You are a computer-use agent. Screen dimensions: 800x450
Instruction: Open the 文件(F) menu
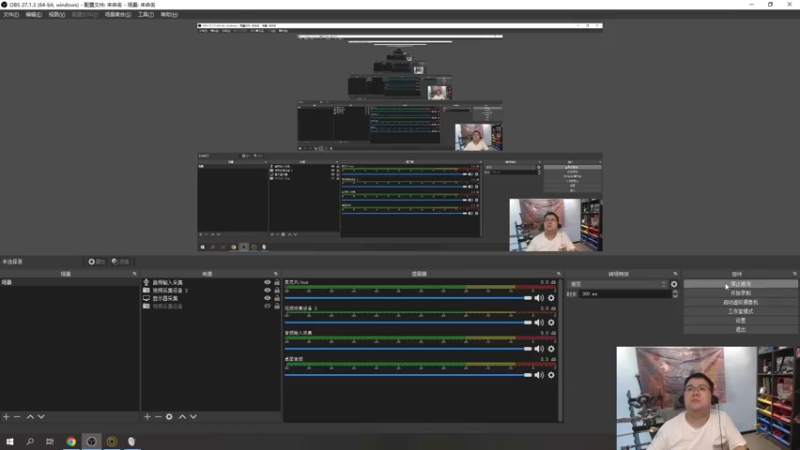point(11,14)
